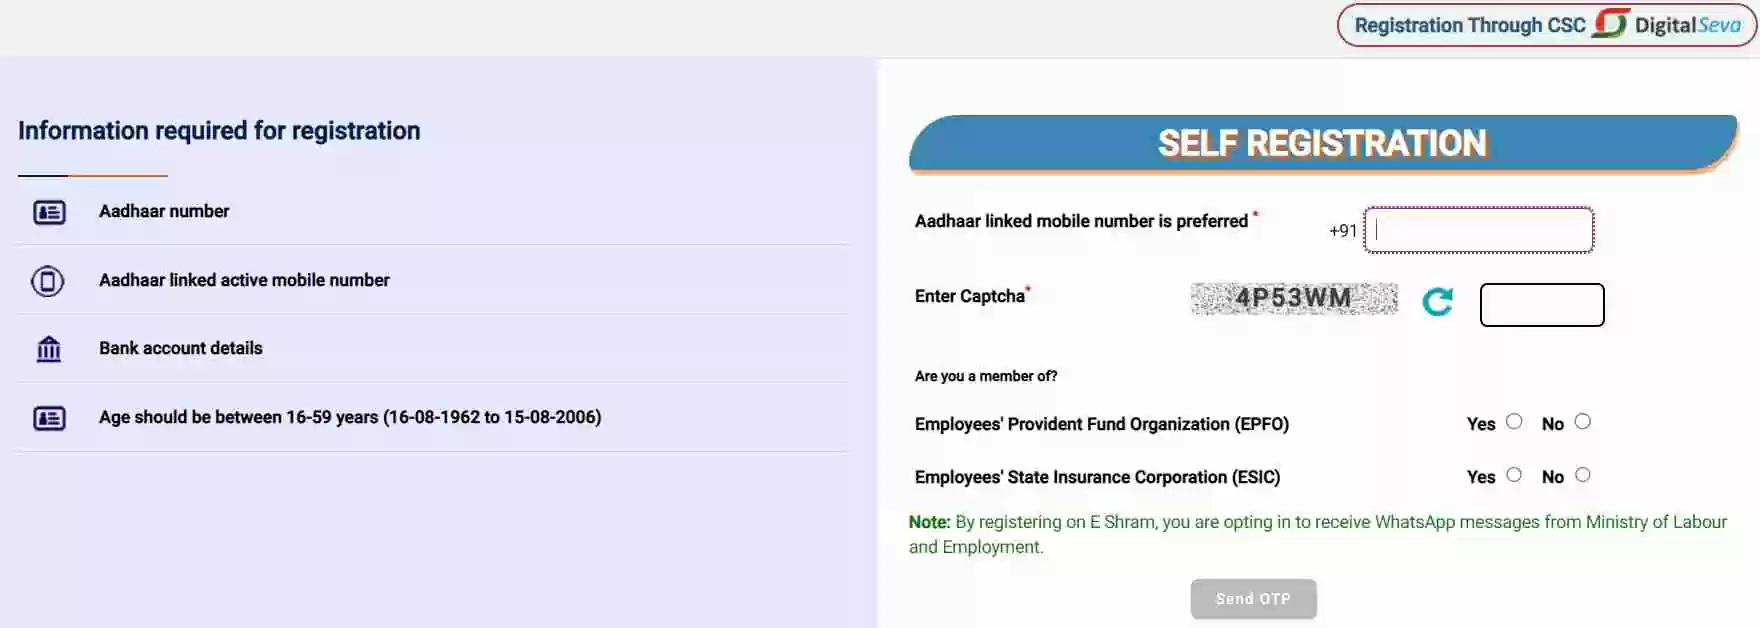This screenshot has width=1760, height=628.
Task: Click the bank building icon
Action: point(49,349)
